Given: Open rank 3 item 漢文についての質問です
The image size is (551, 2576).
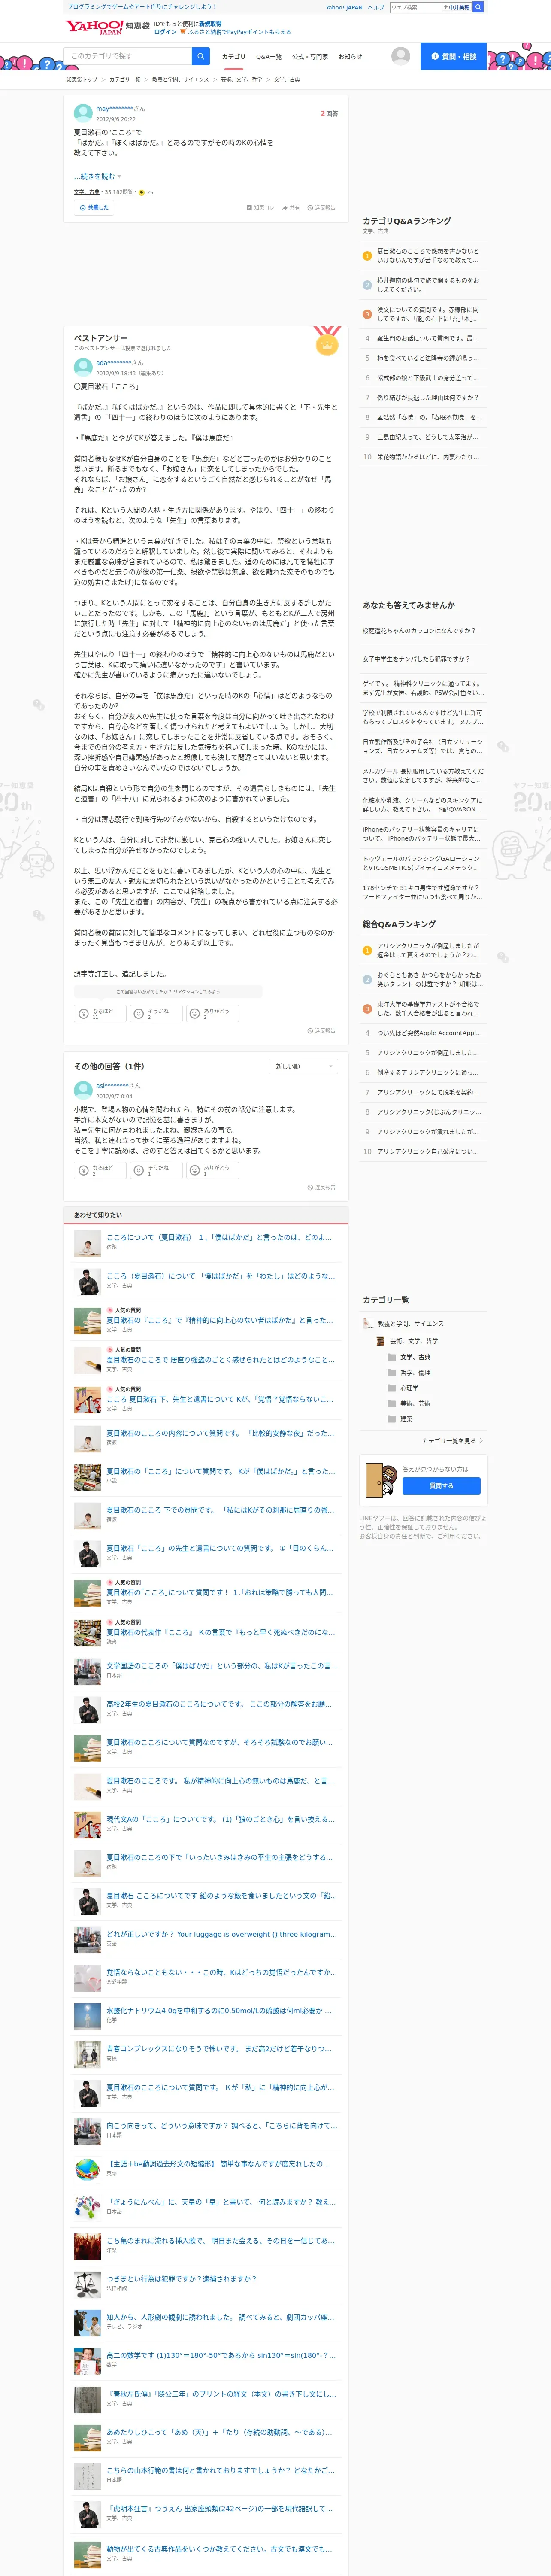Looking at the screenshot, I should 428,314.
